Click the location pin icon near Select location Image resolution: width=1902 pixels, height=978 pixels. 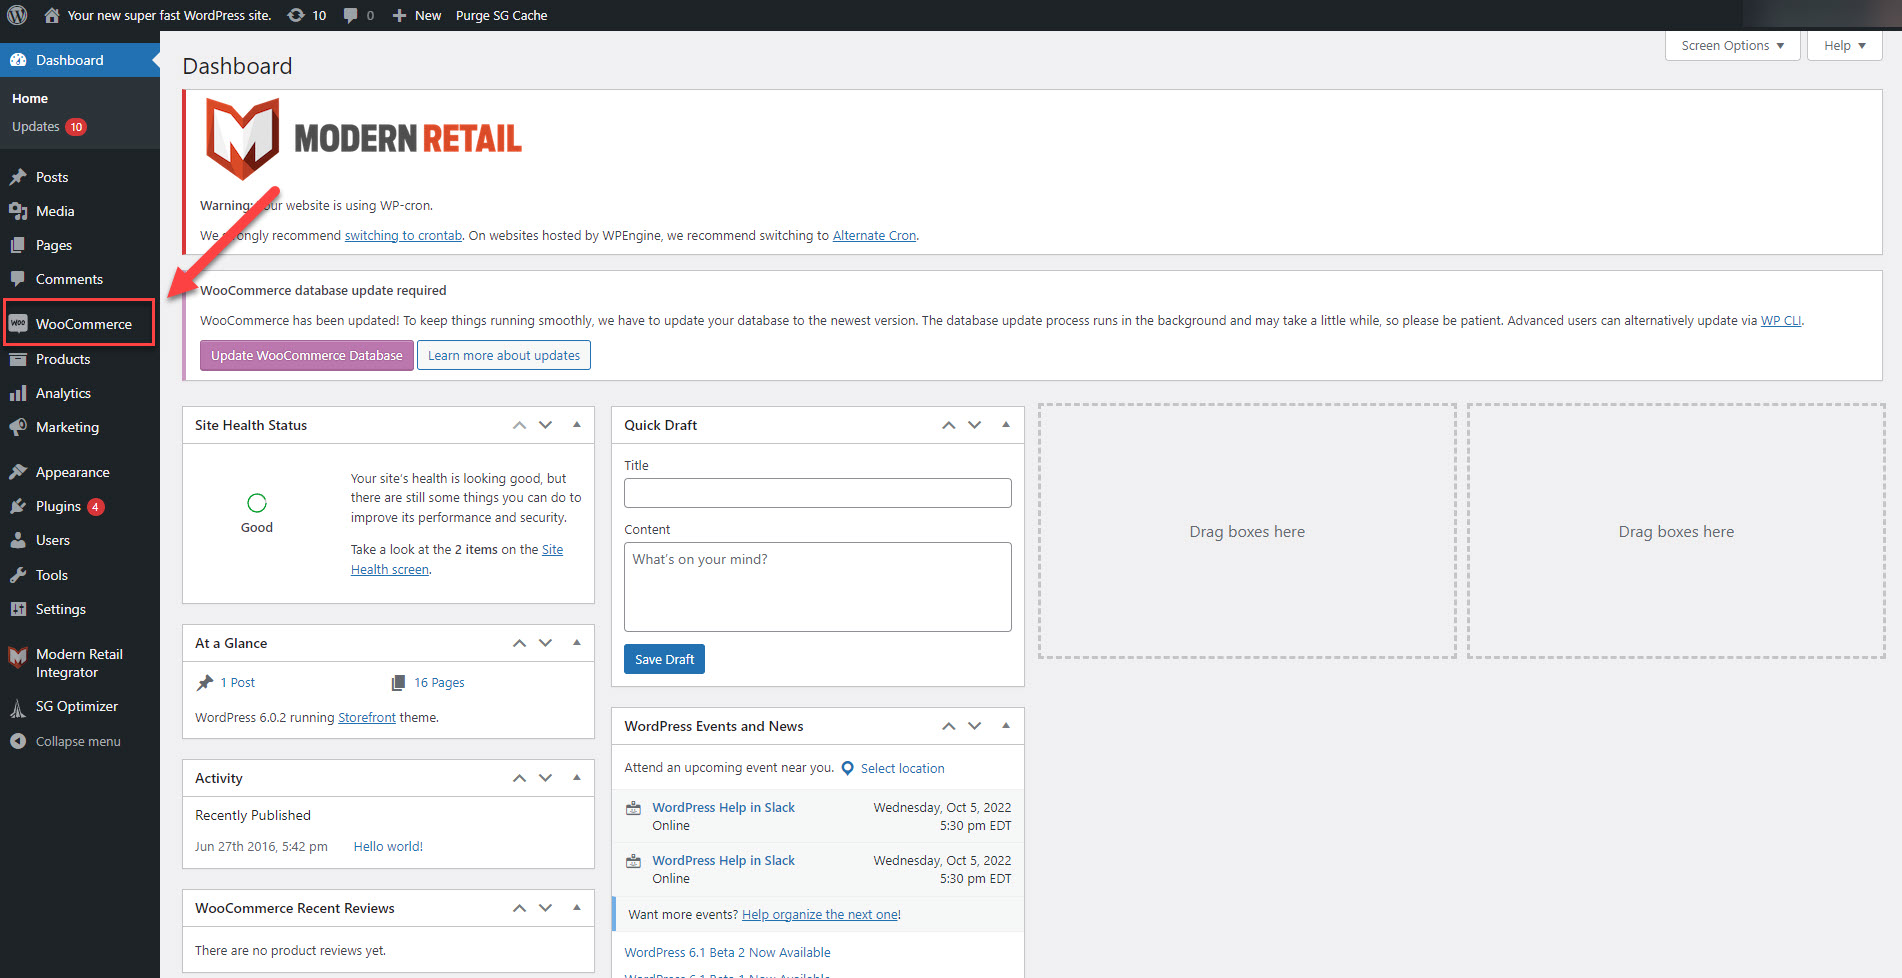(848, 768)
